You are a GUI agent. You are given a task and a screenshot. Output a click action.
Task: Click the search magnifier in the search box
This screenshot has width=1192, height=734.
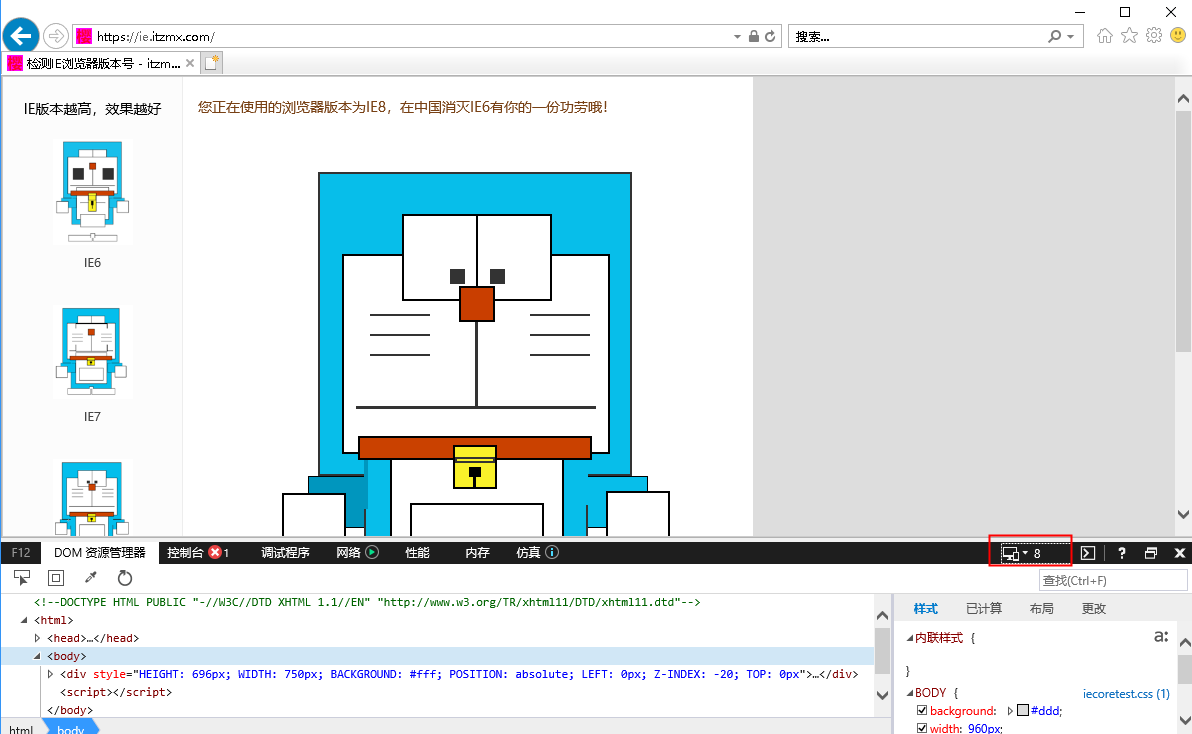point(1054,36)
